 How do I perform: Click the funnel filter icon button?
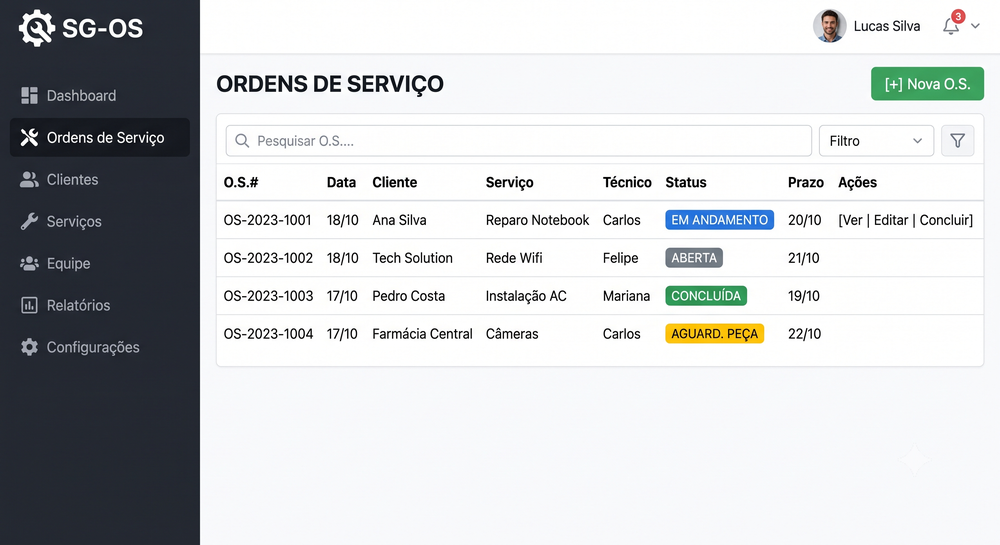[957, 141]
